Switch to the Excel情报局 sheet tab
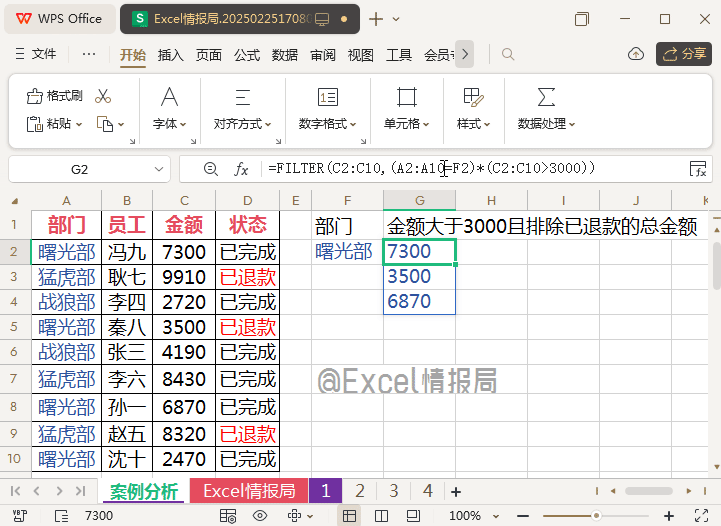Image resolution: width=721 pixels, height=526 pixels. (249, 491)
